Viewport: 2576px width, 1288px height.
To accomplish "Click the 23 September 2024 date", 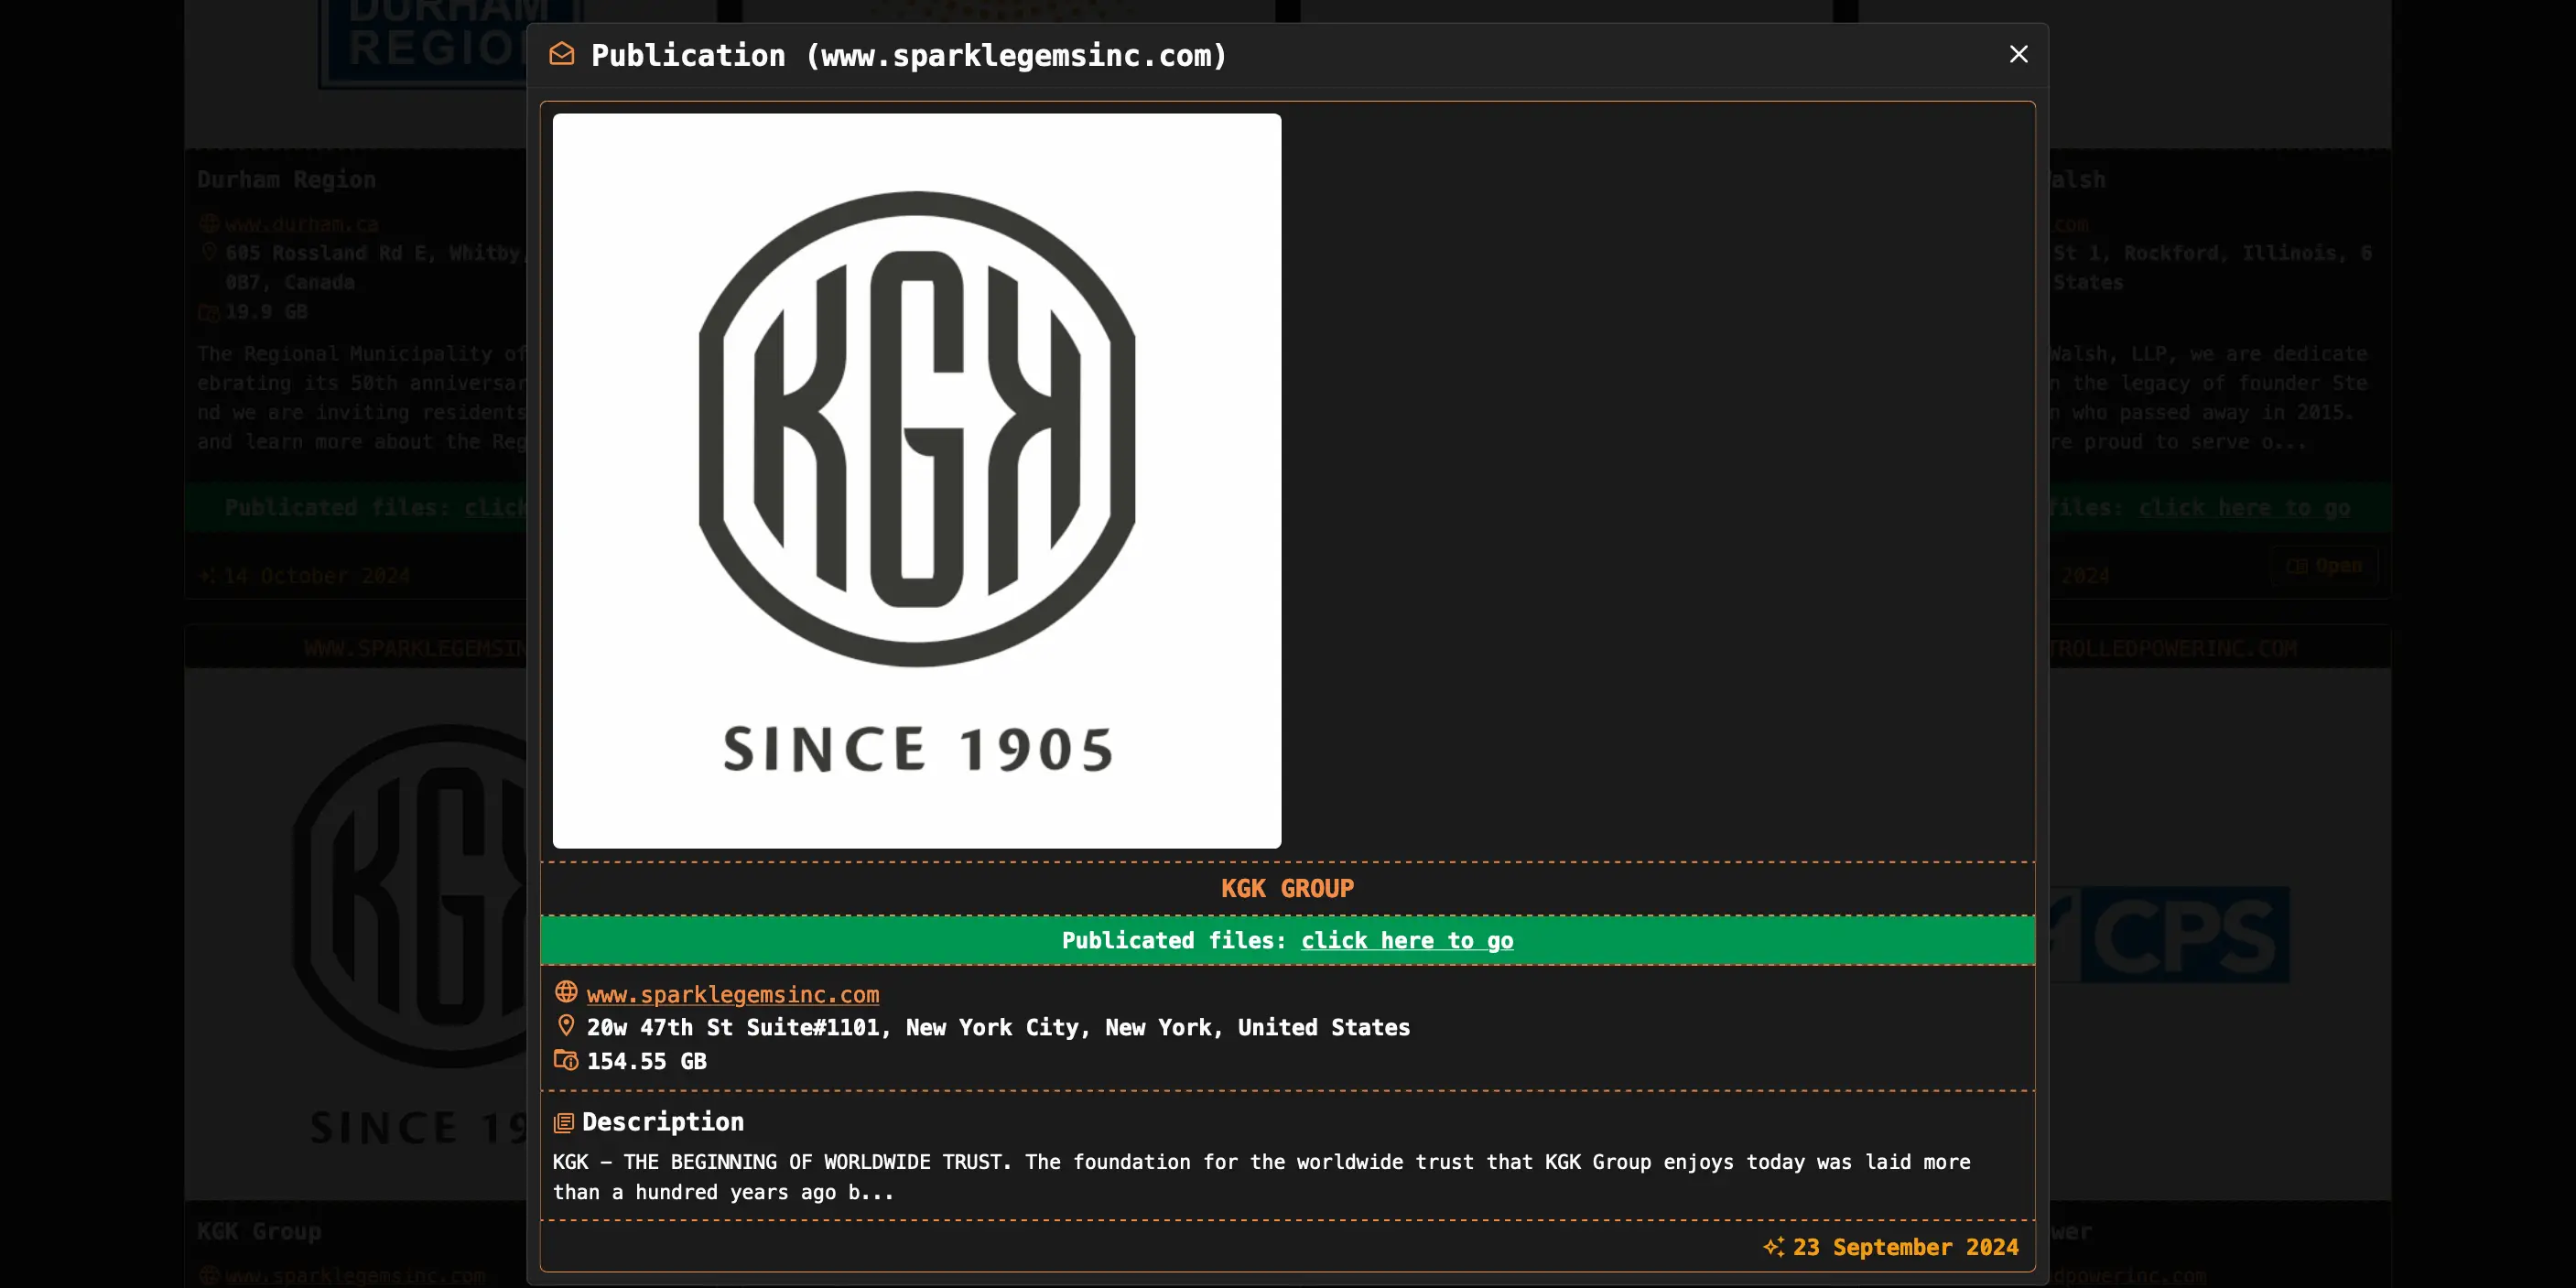I will click(1904, 1247).
